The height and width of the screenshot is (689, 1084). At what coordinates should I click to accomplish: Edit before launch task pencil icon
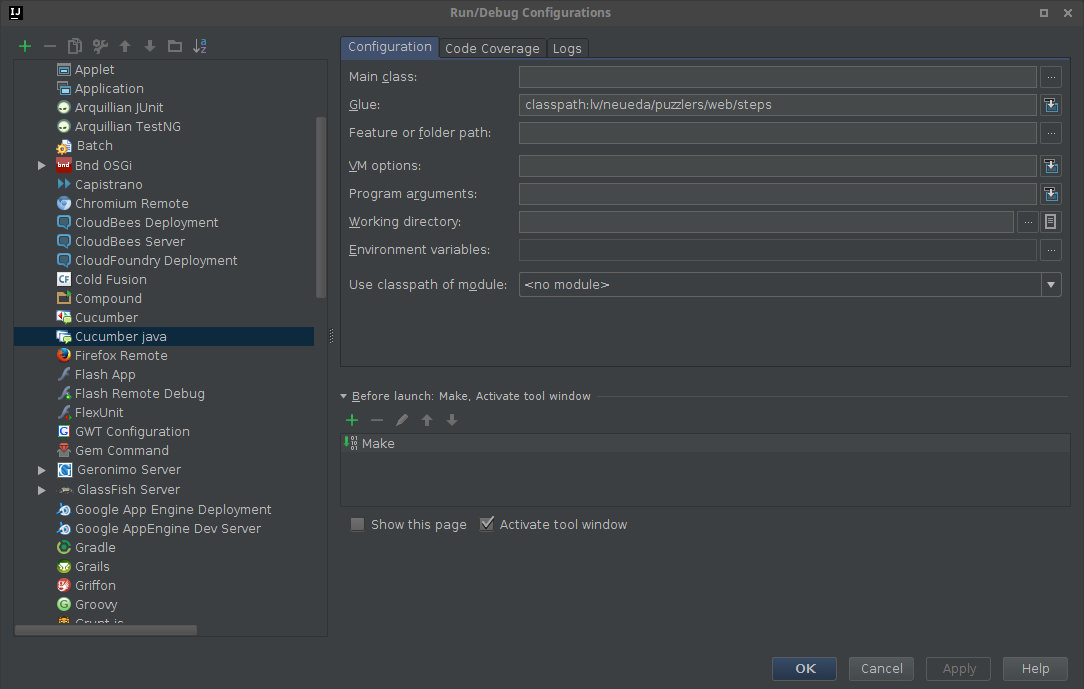tap(402, 420)
